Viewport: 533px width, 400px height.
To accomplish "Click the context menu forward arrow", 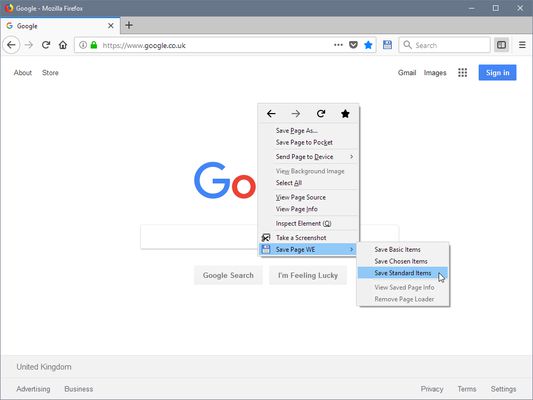I will 296,114.
